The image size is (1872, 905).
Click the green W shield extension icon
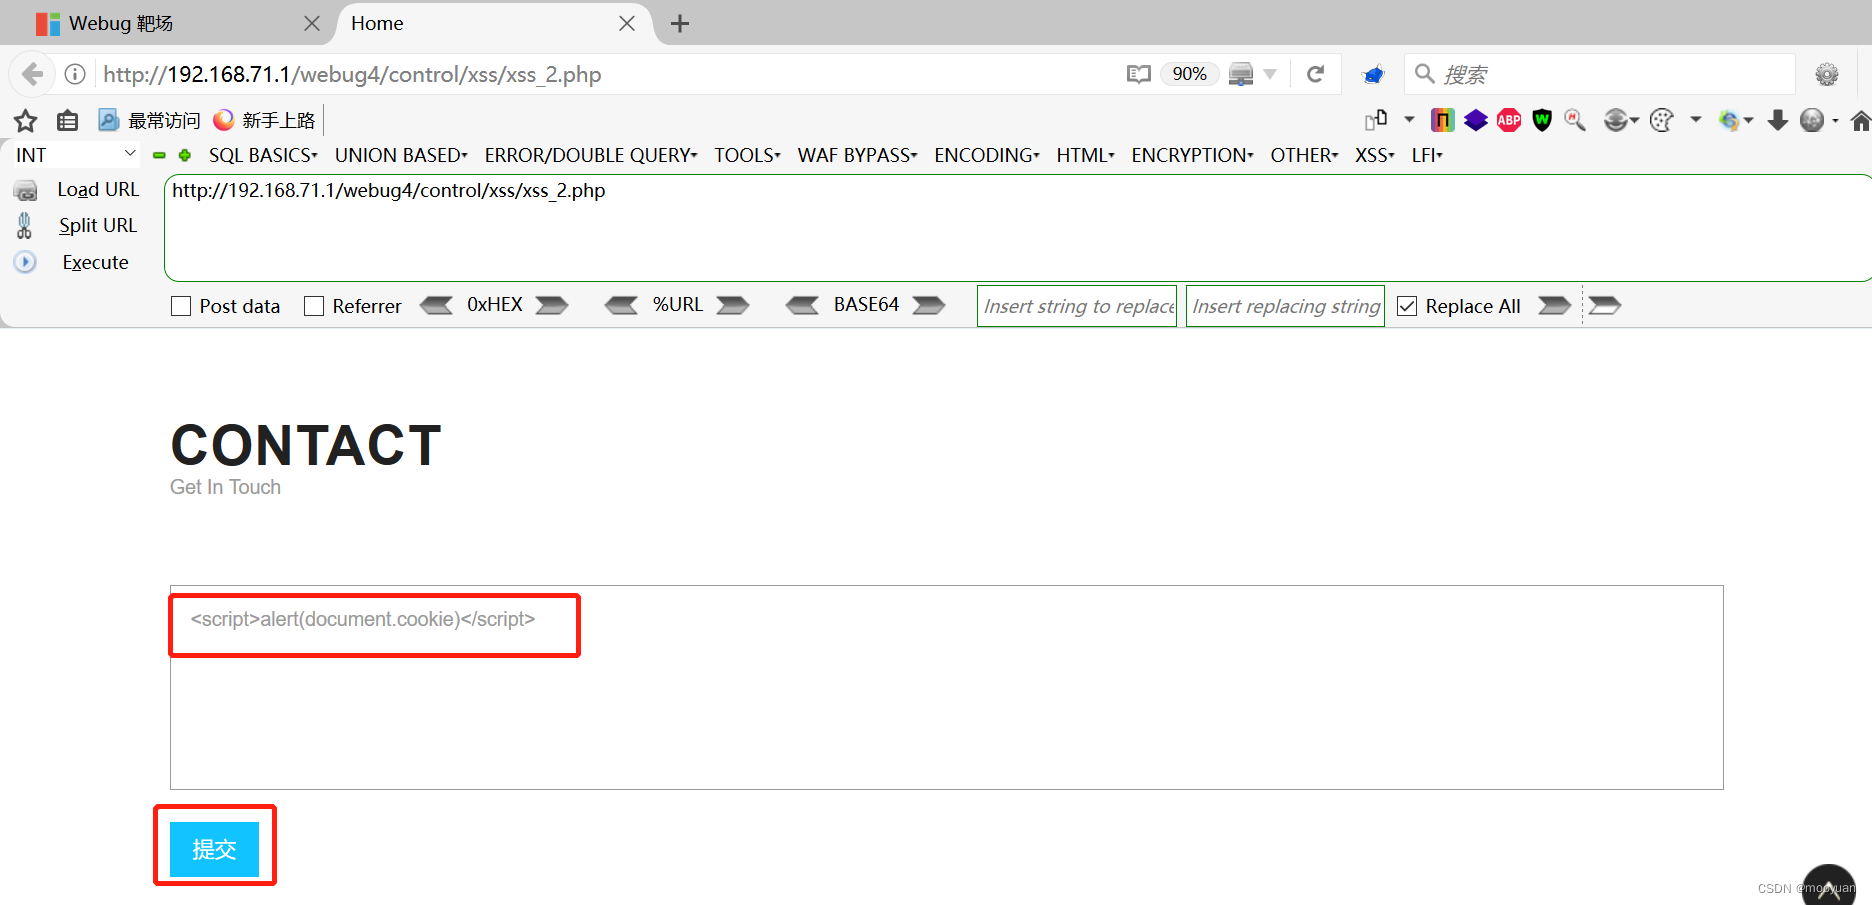click(x=1542, y=120)
